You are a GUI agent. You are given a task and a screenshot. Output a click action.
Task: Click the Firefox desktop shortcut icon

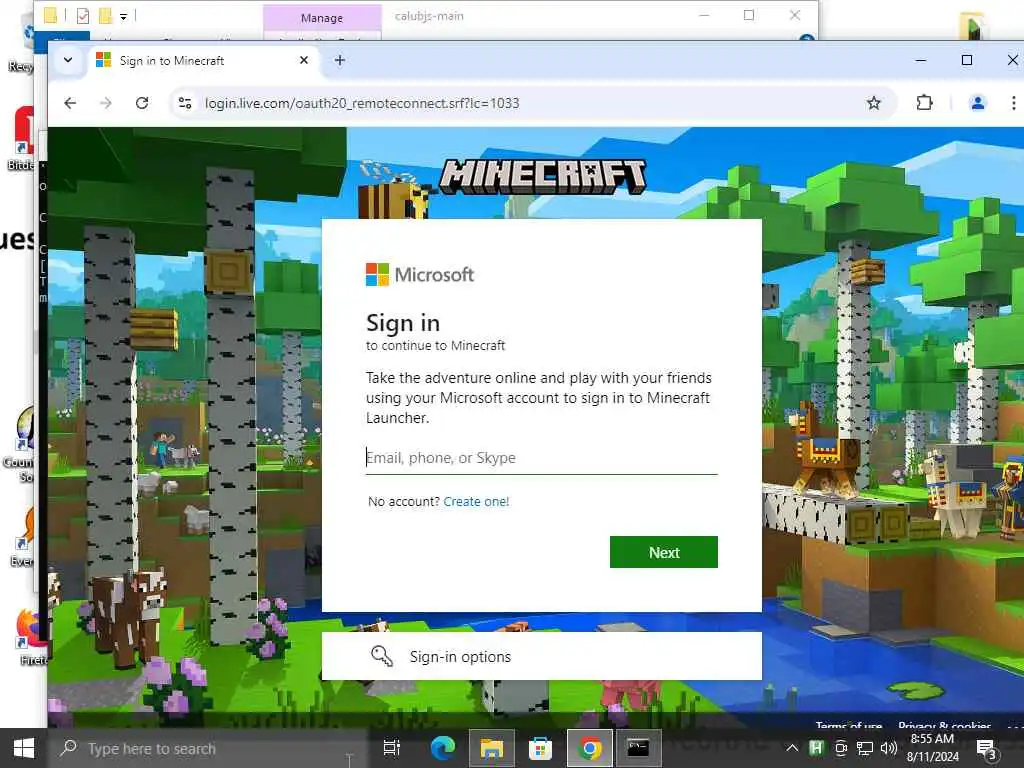click(29, 630)
